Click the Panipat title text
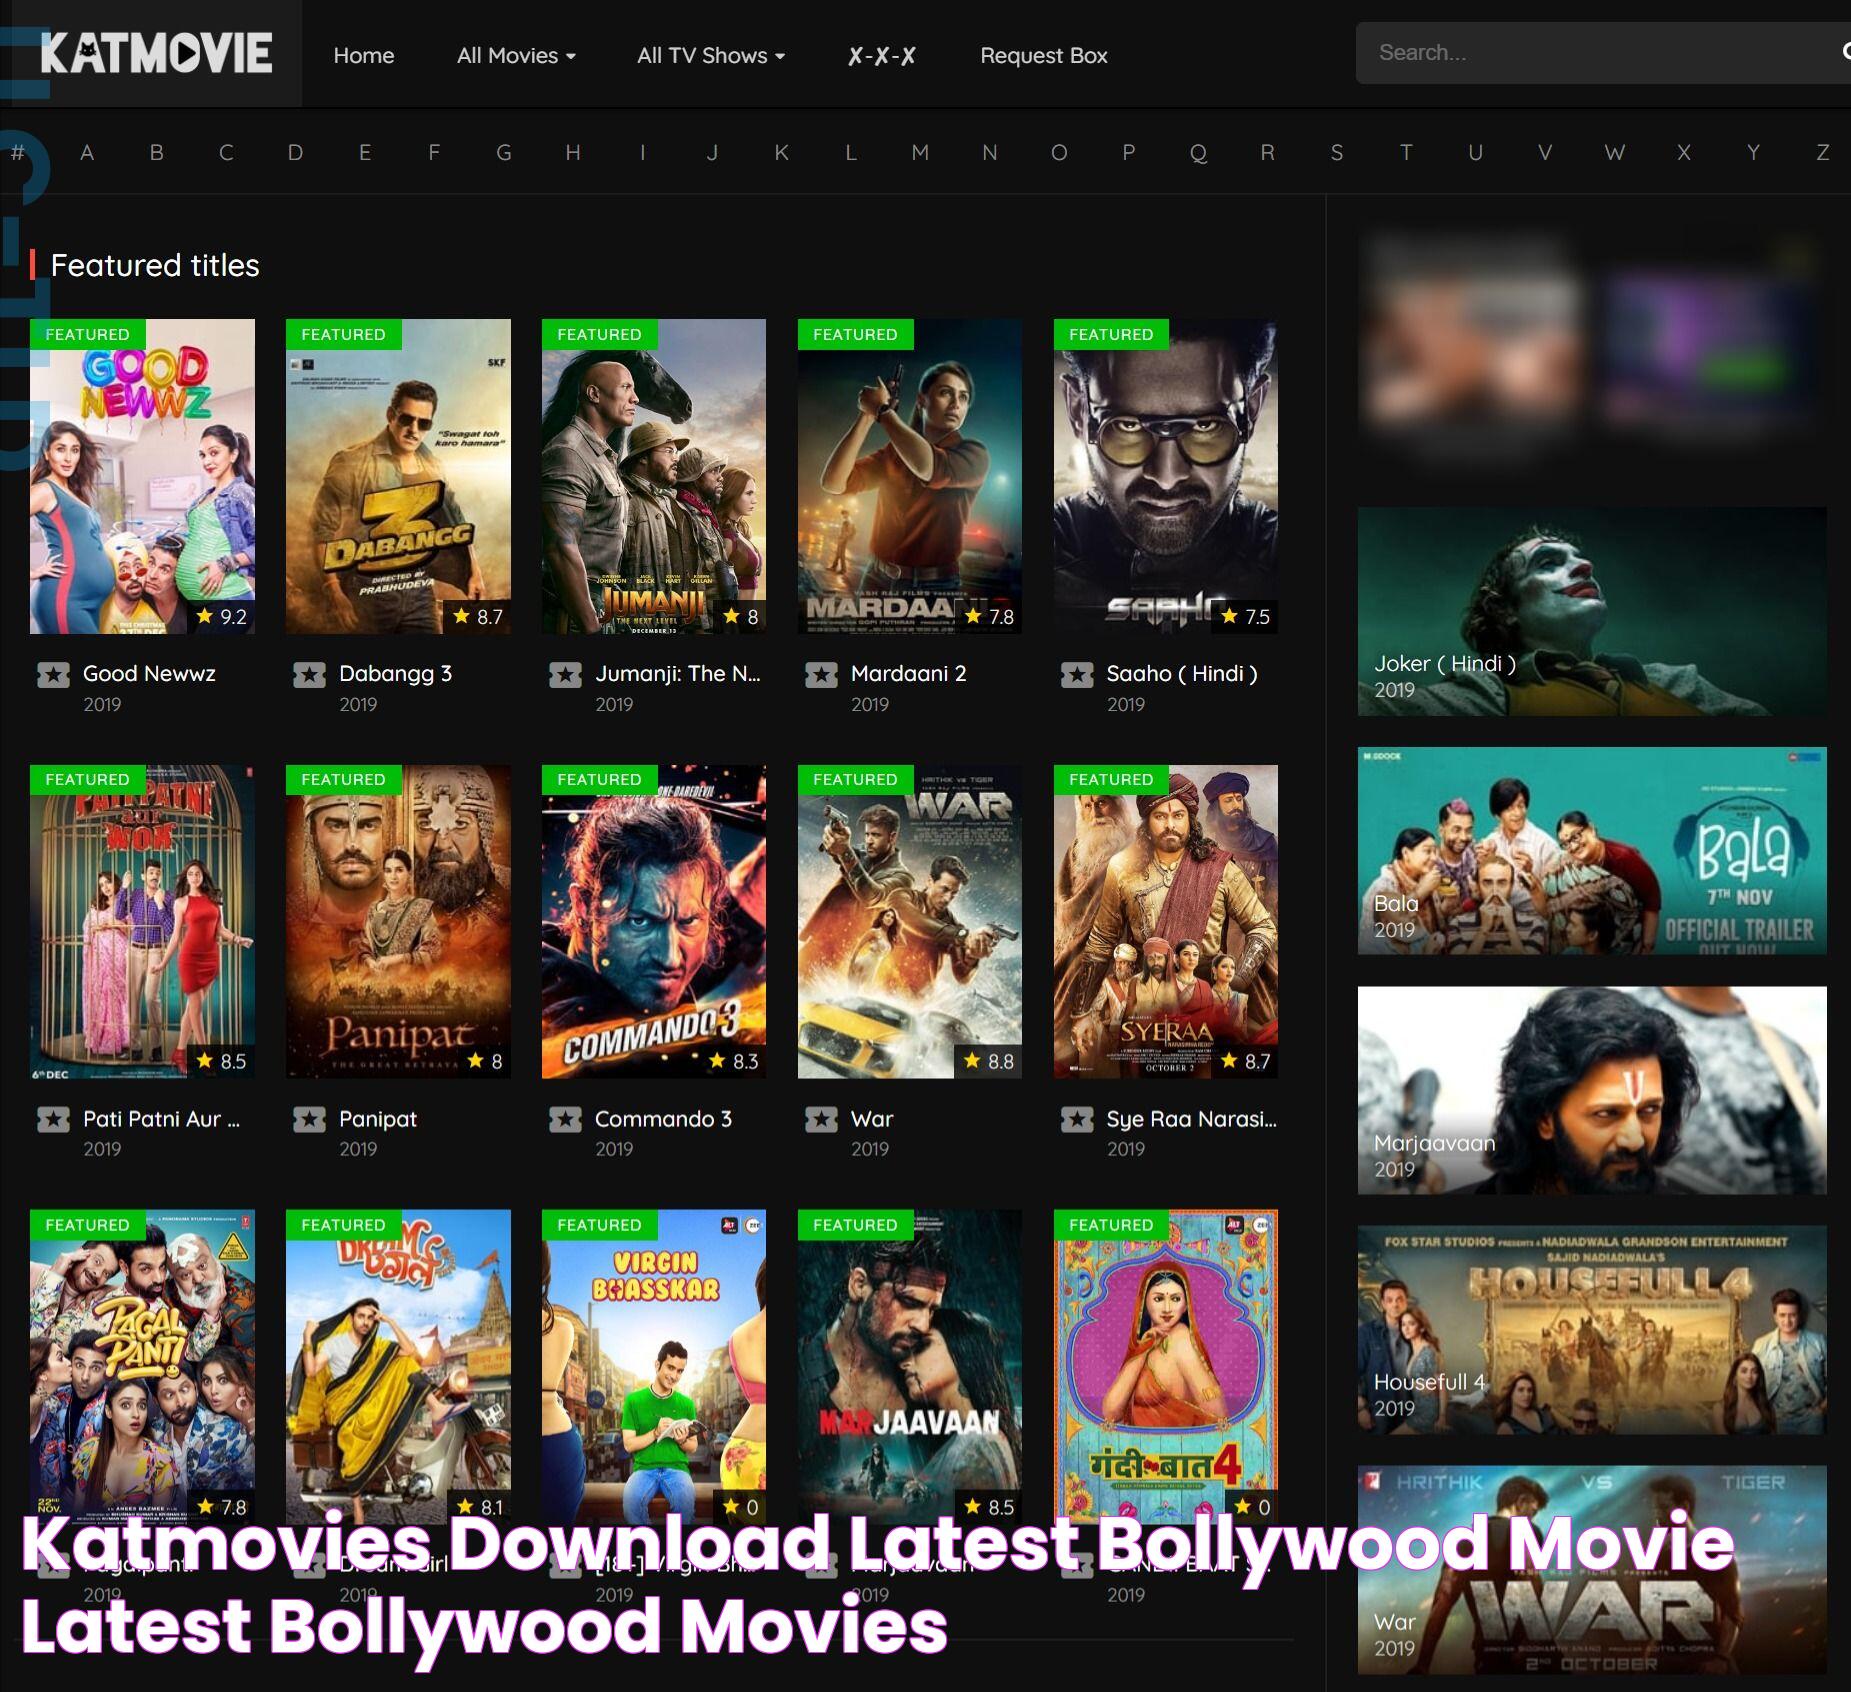 pyautogui.click(x=377, y=1120)
